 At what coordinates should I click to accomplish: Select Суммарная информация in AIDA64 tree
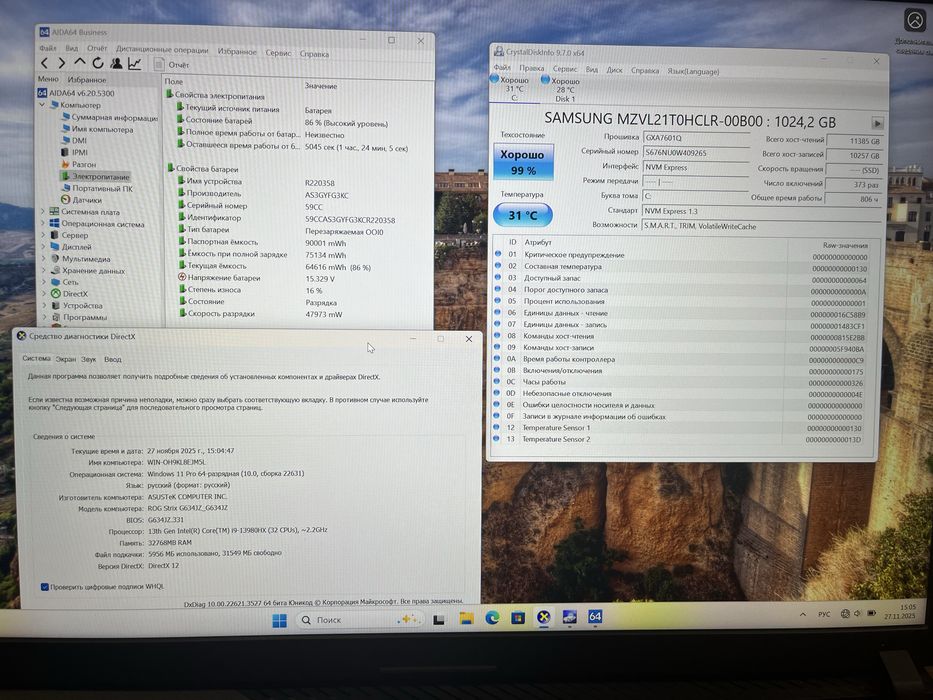coord(109,117)
